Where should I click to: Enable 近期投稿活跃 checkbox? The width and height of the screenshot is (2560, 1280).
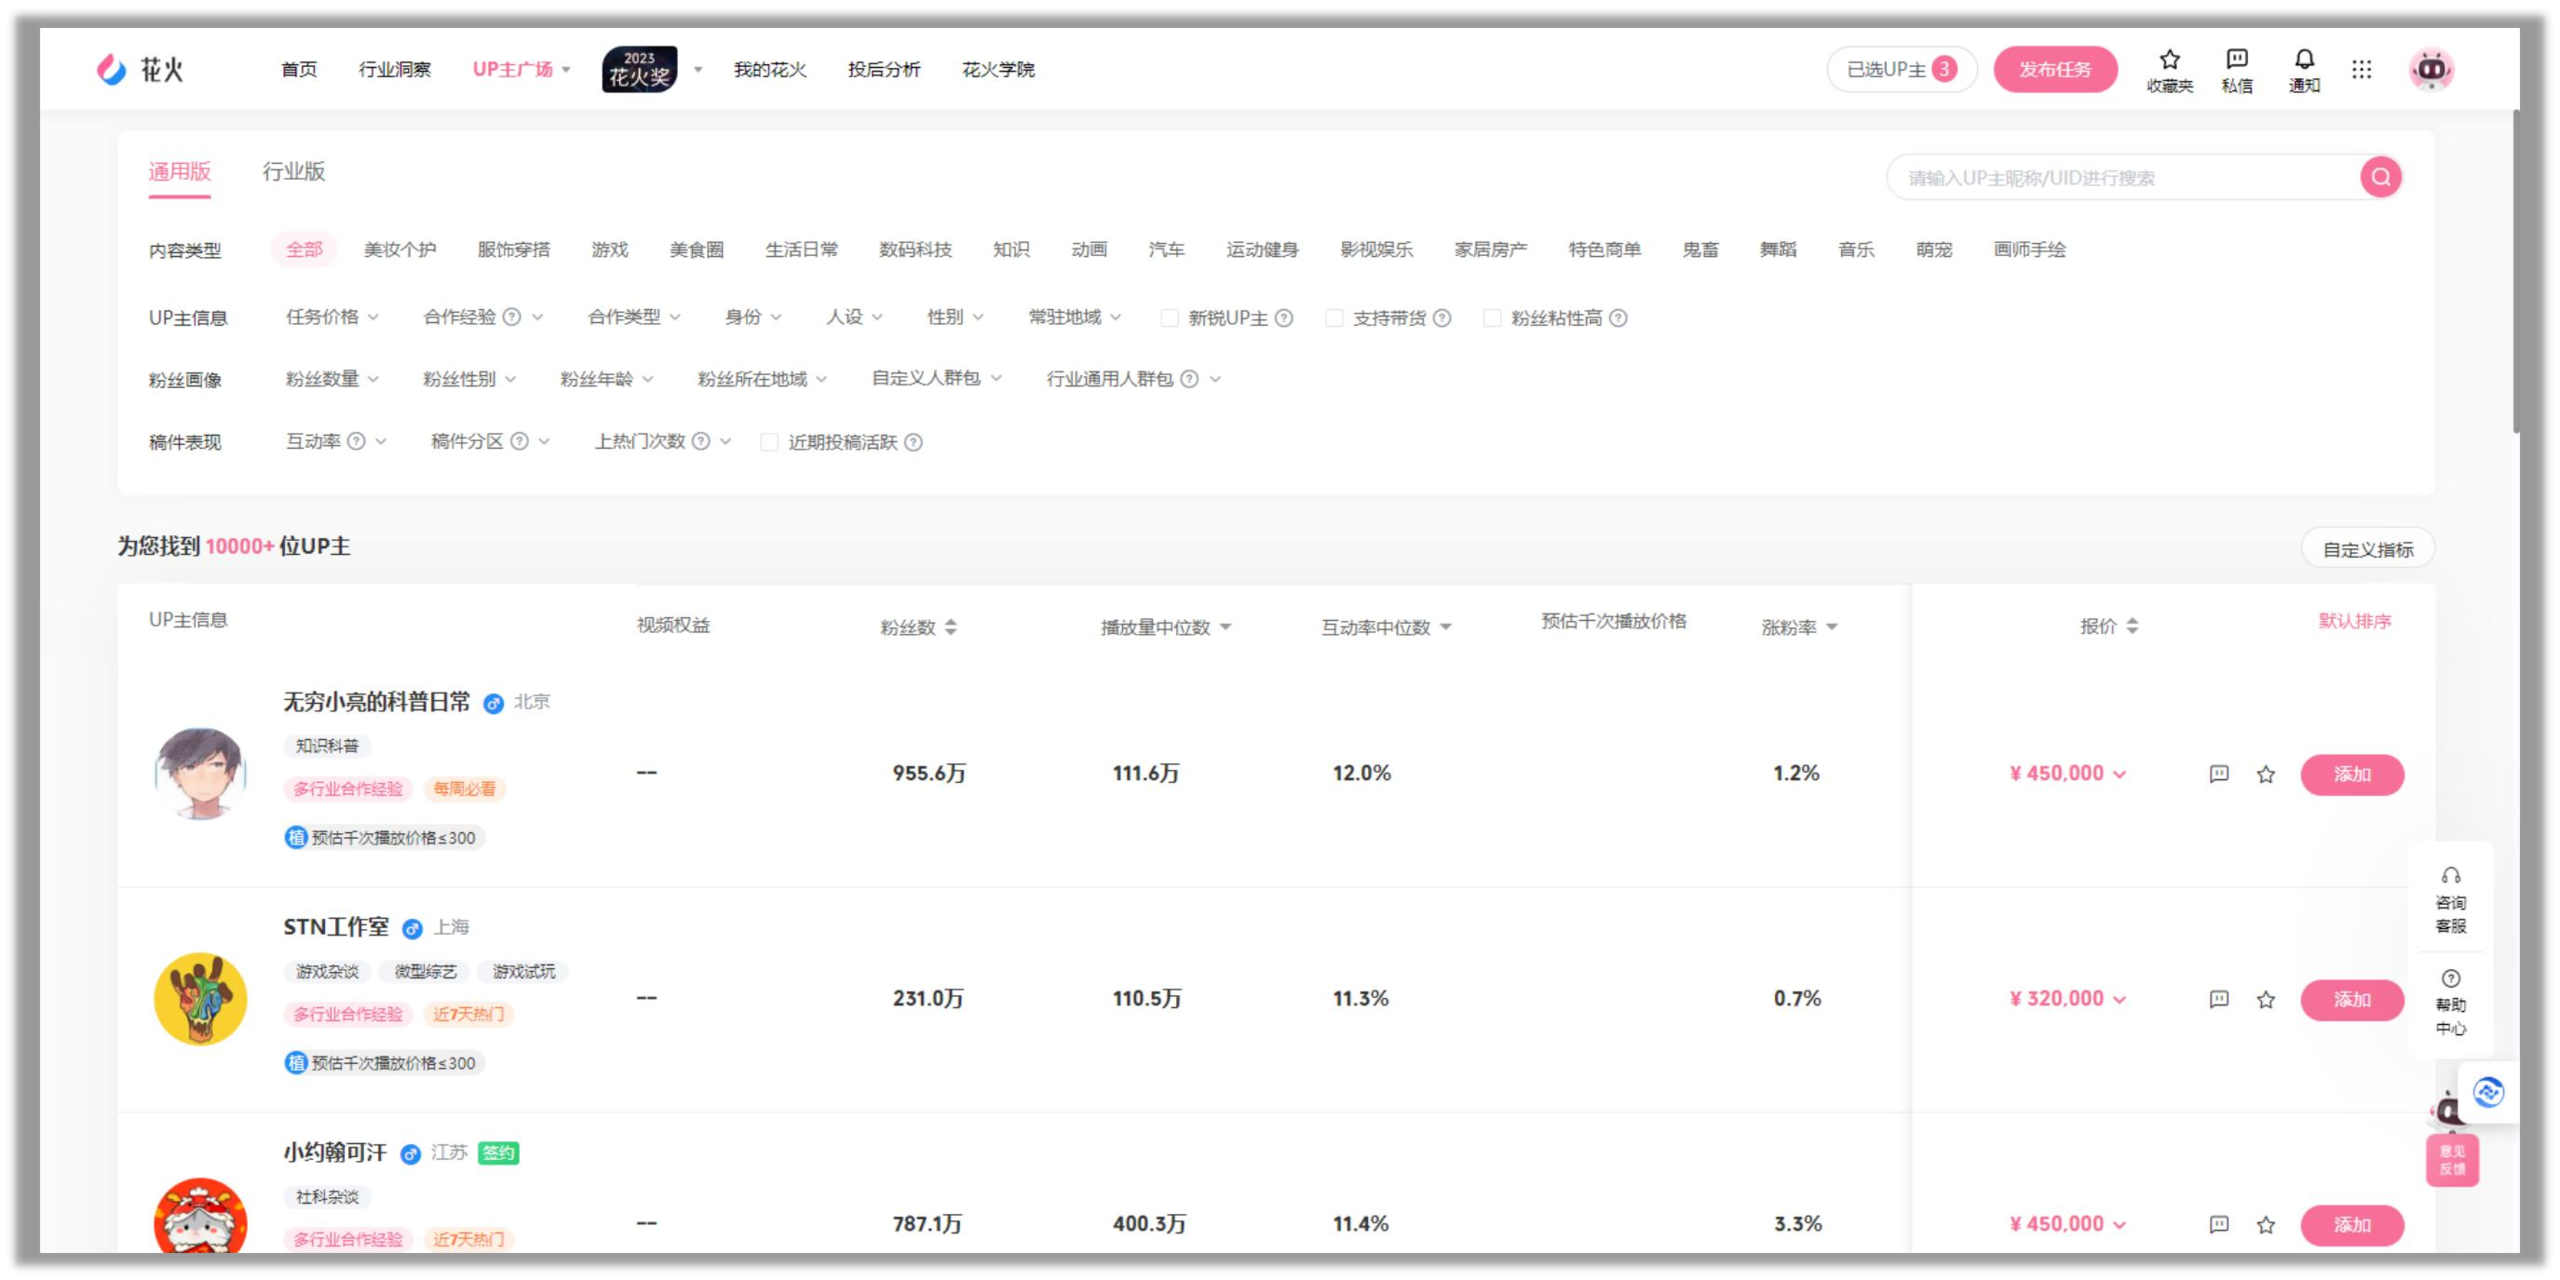pyautogui.click(x=769, y=442)
